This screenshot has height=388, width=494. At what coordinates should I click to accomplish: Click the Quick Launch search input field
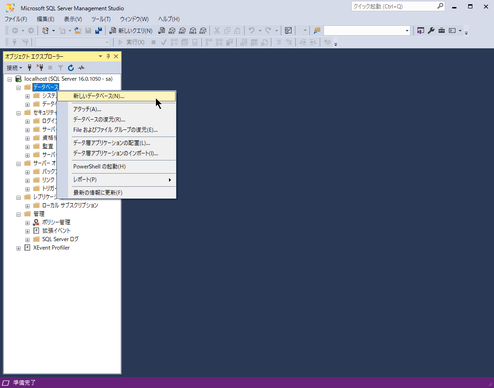394,6
